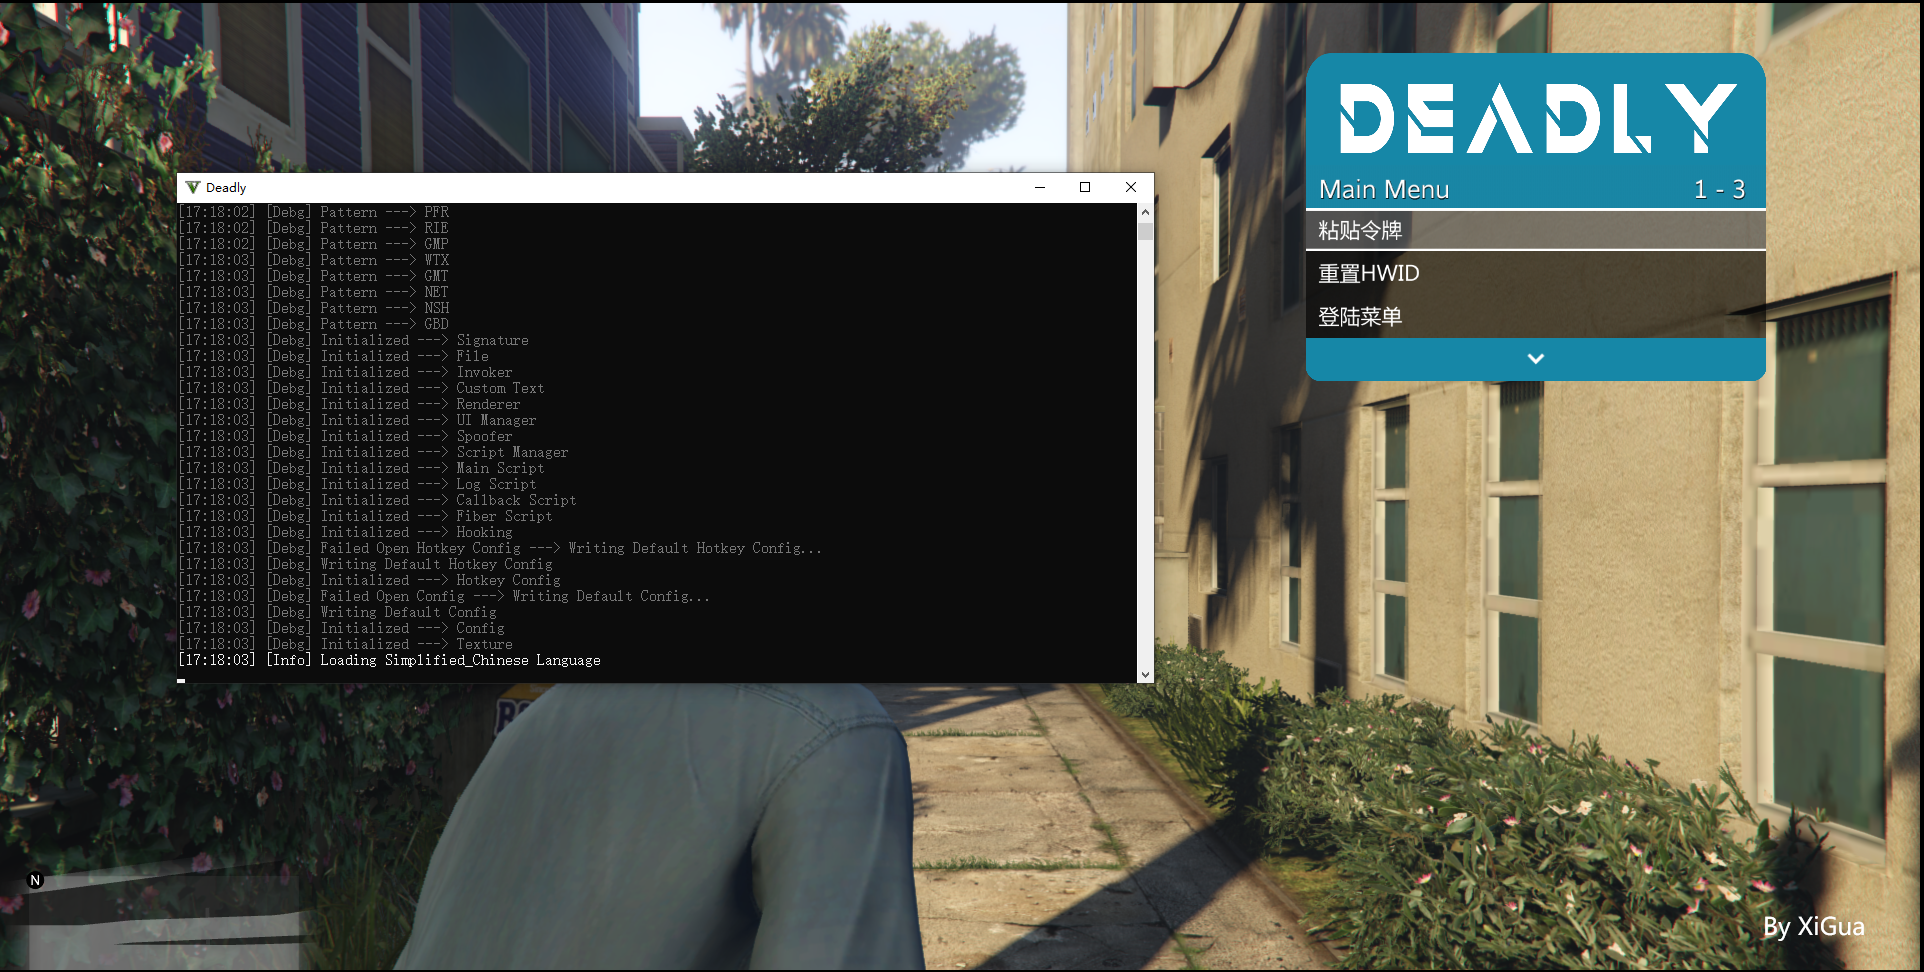Click the 'Initialized ---> Renderer' log line
The height and width of the screenshot is (972, 1924).
(x=350, y=404)
